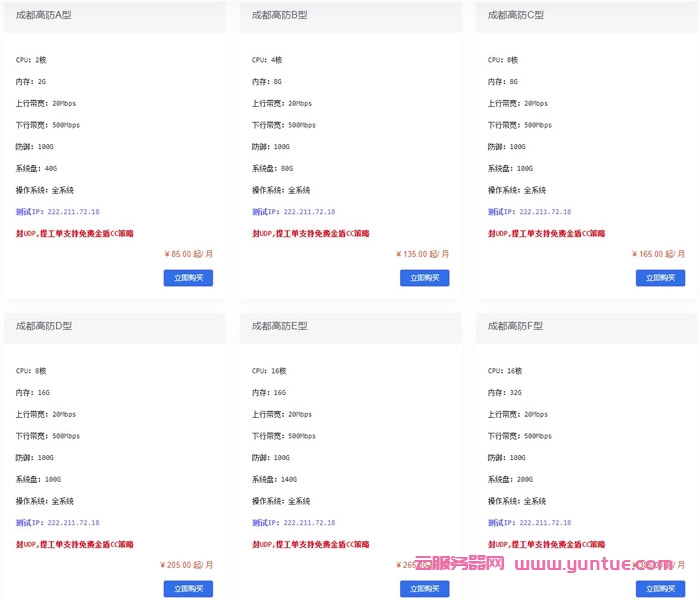
Task: Open 222.211.72.18 test IP in 成都高防D型
Action: (x=57, y=523)
